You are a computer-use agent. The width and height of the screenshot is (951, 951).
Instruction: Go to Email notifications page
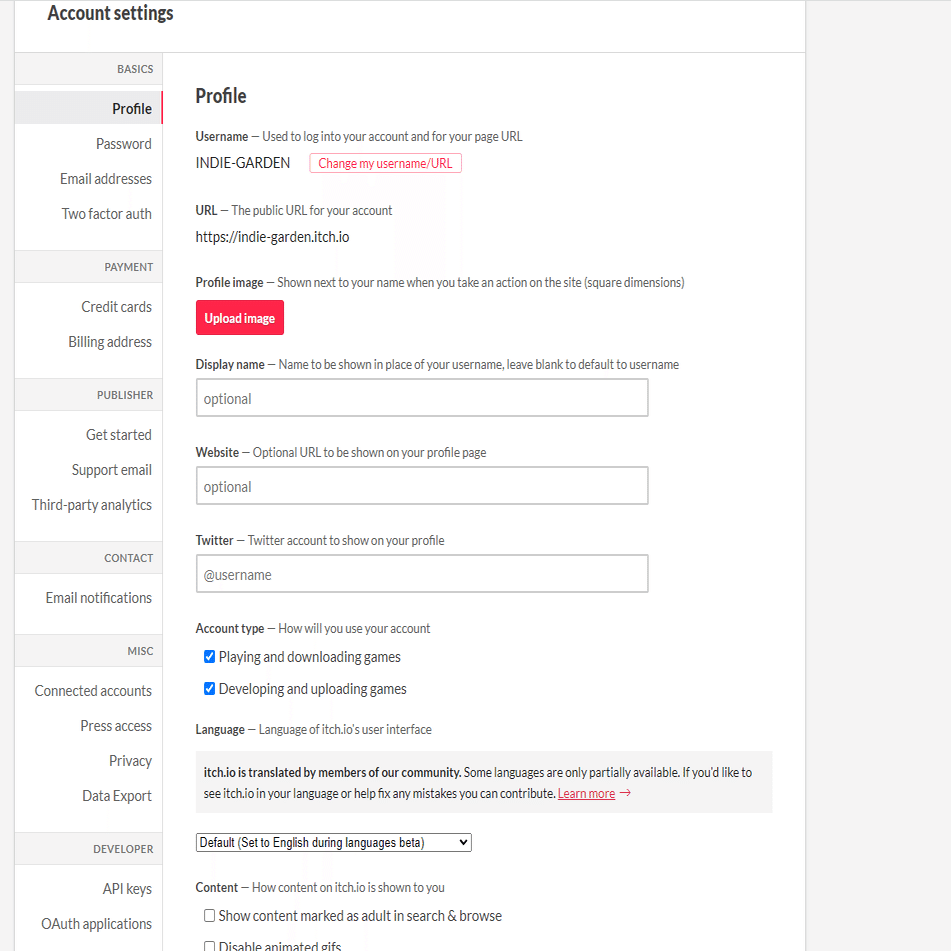coord(99,598)
